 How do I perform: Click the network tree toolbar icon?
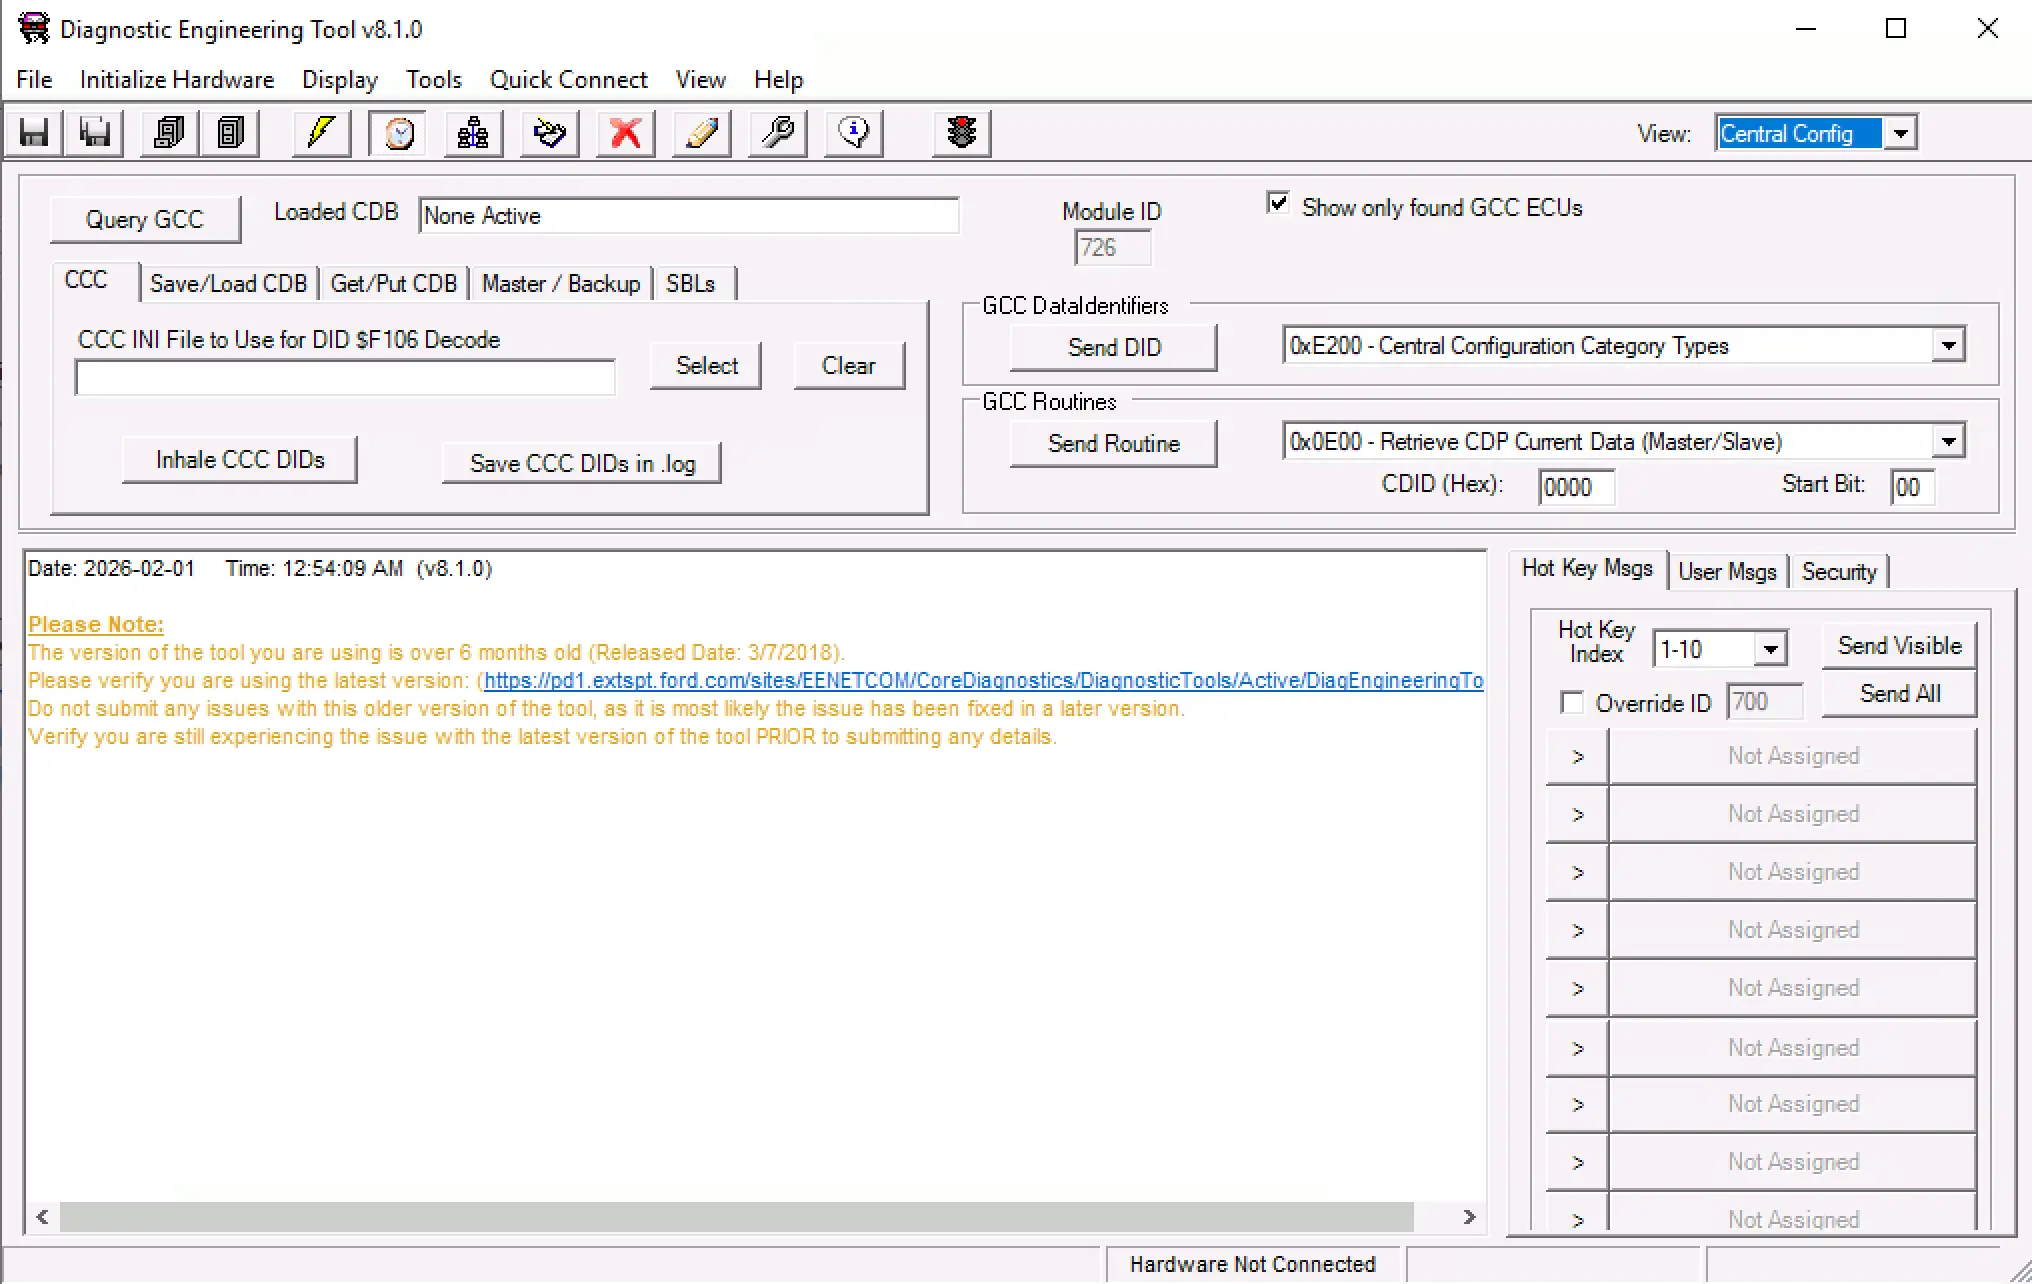[473, 133]
